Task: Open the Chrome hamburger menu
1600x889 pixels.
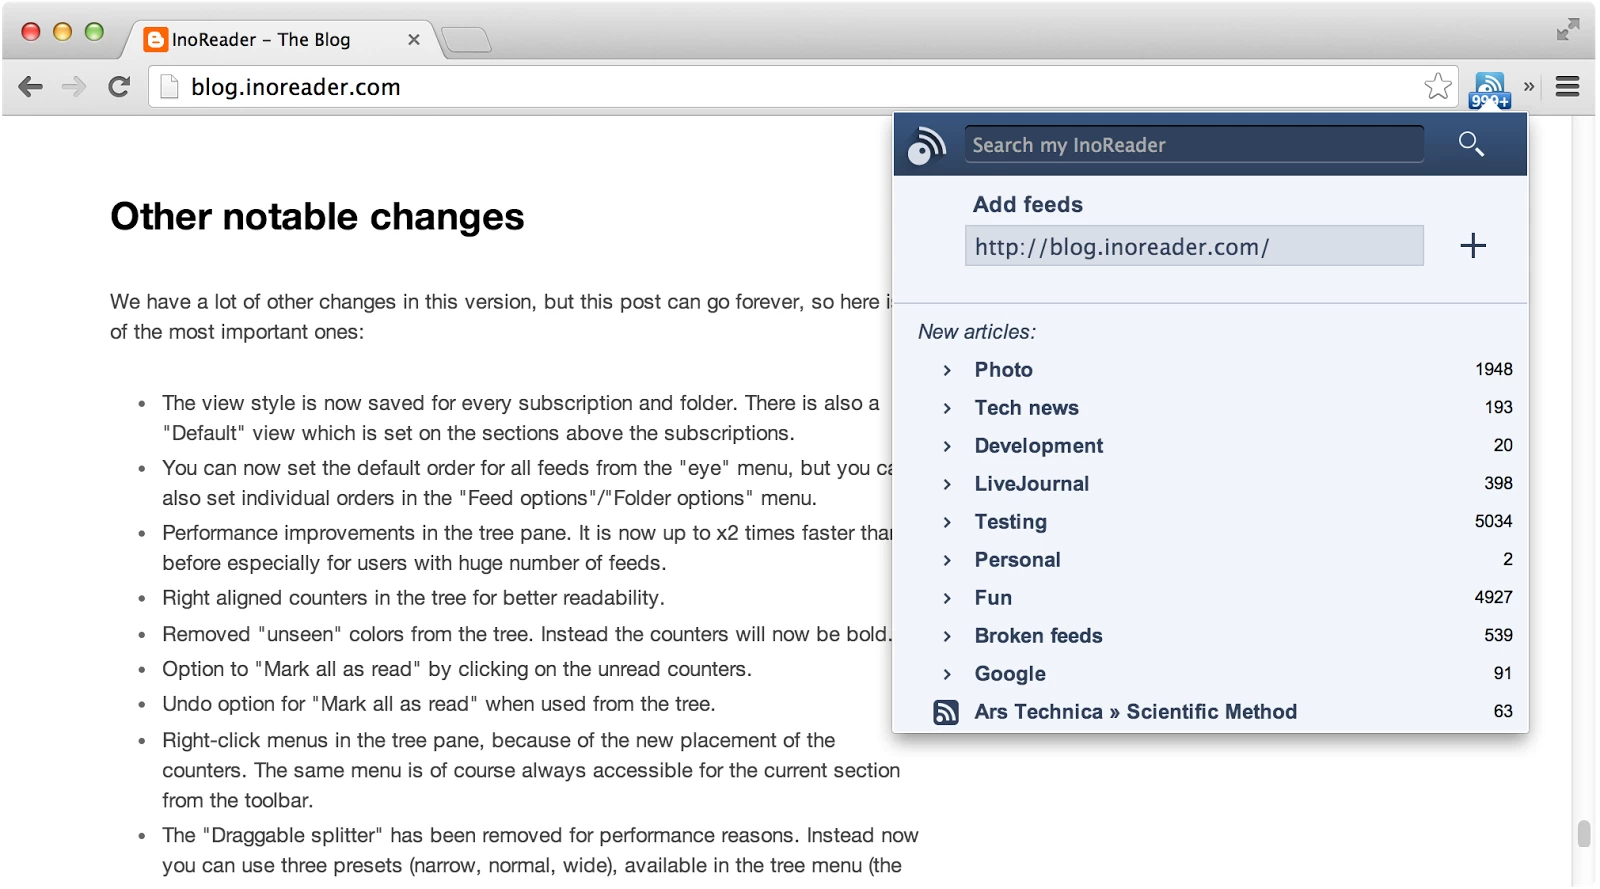Action: (1567, 87)
